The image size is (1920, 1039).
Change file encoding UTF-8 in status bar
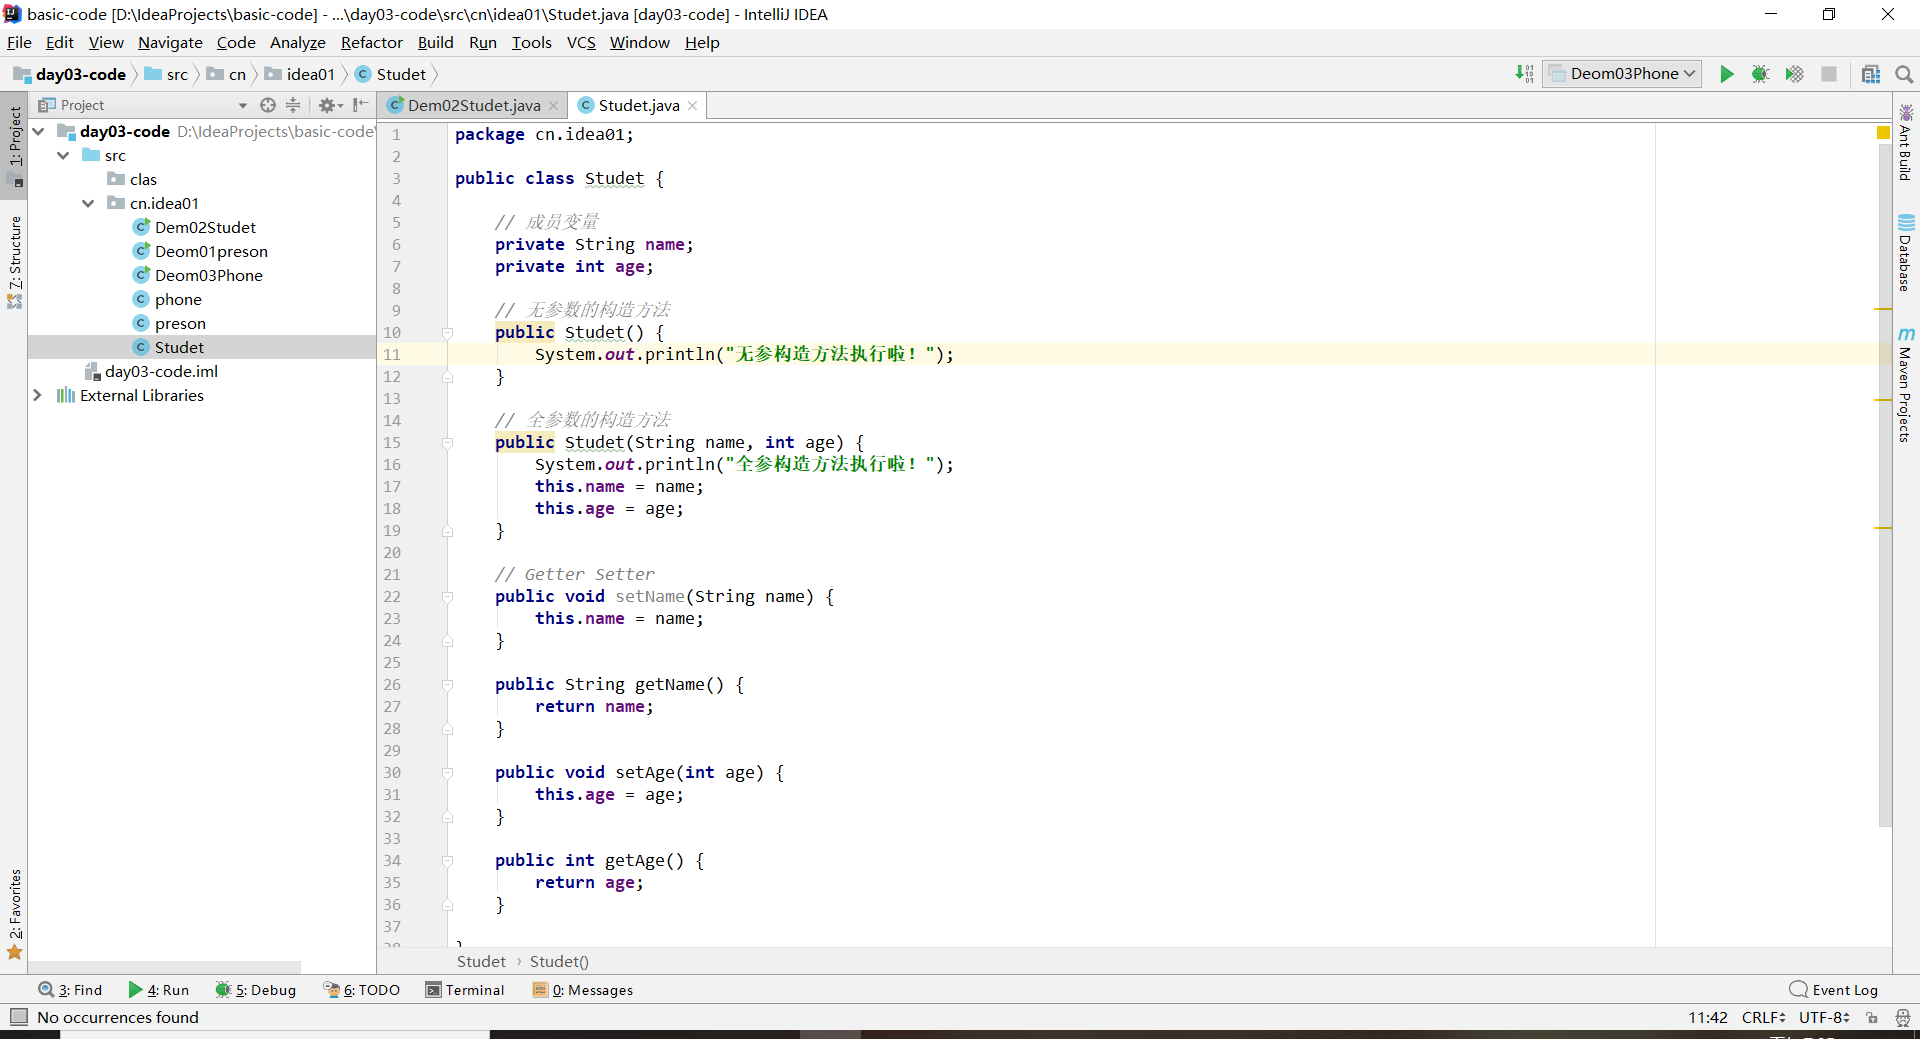(x=1824, y=1018)
